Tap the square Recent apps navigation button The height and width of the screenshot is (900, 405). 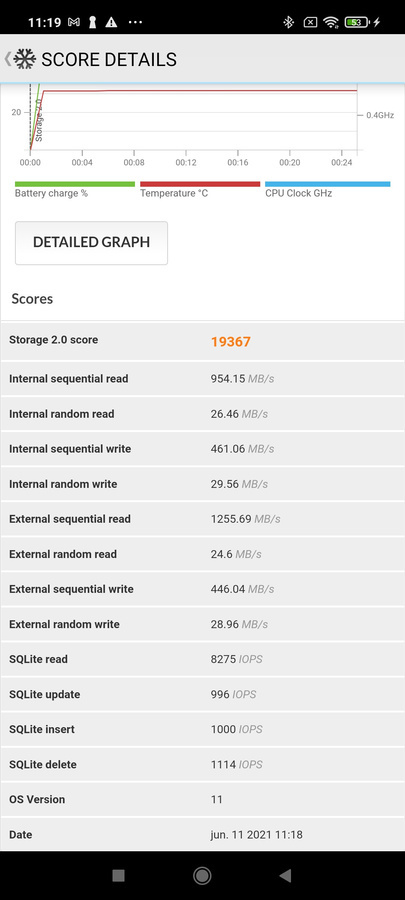coord(119,875)
